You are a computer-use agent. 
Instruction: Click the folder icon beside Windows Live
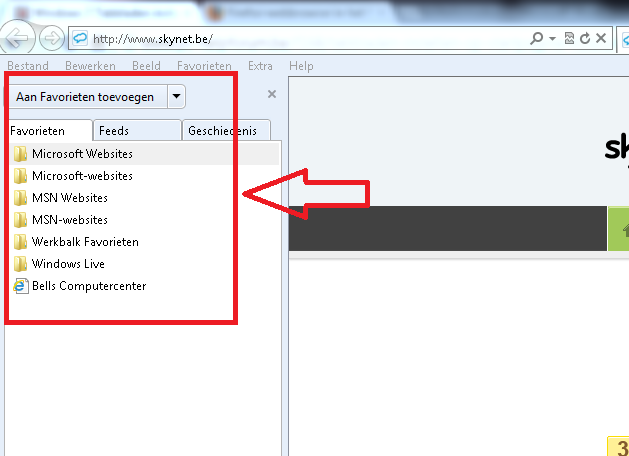click(20, 264)
